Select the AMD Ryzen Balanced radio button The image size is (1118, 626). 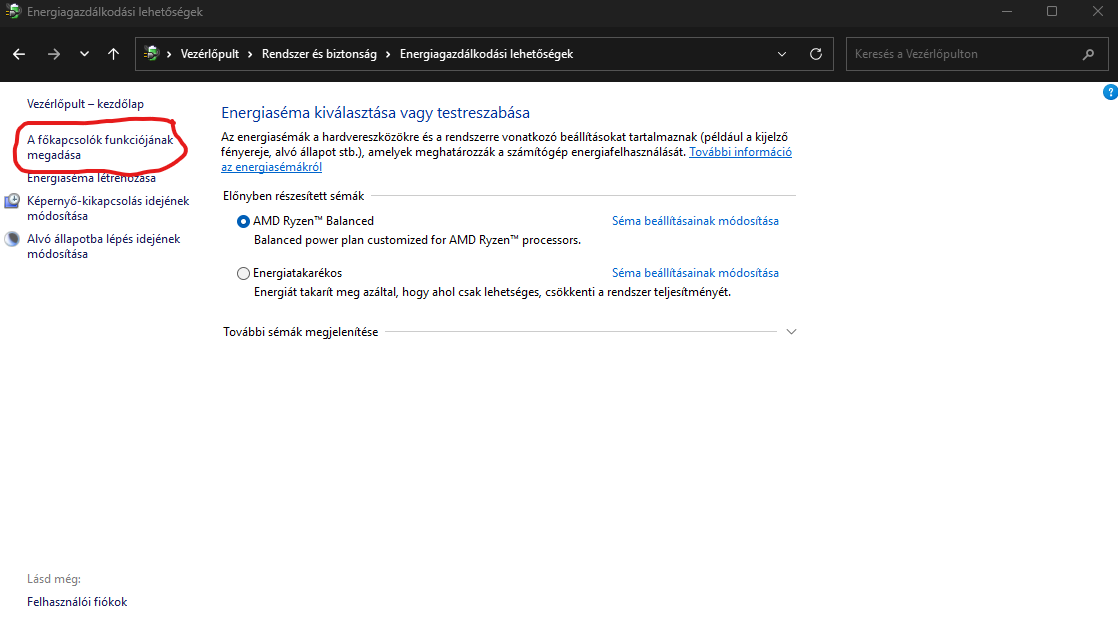pos(243,221)
